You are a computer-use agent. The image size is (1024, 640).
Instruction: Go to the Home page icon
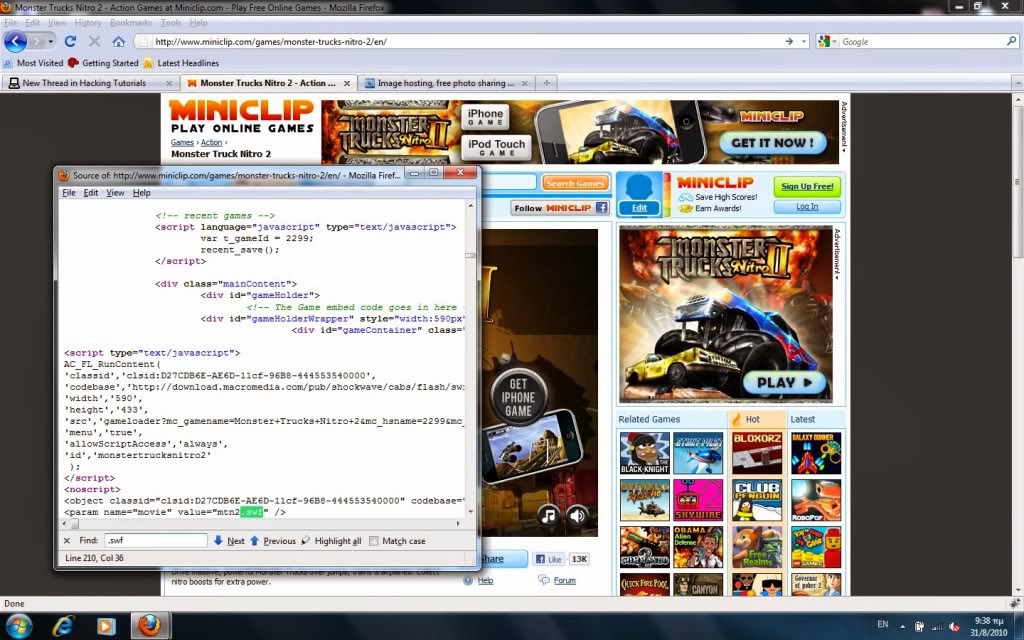(118, 41)
